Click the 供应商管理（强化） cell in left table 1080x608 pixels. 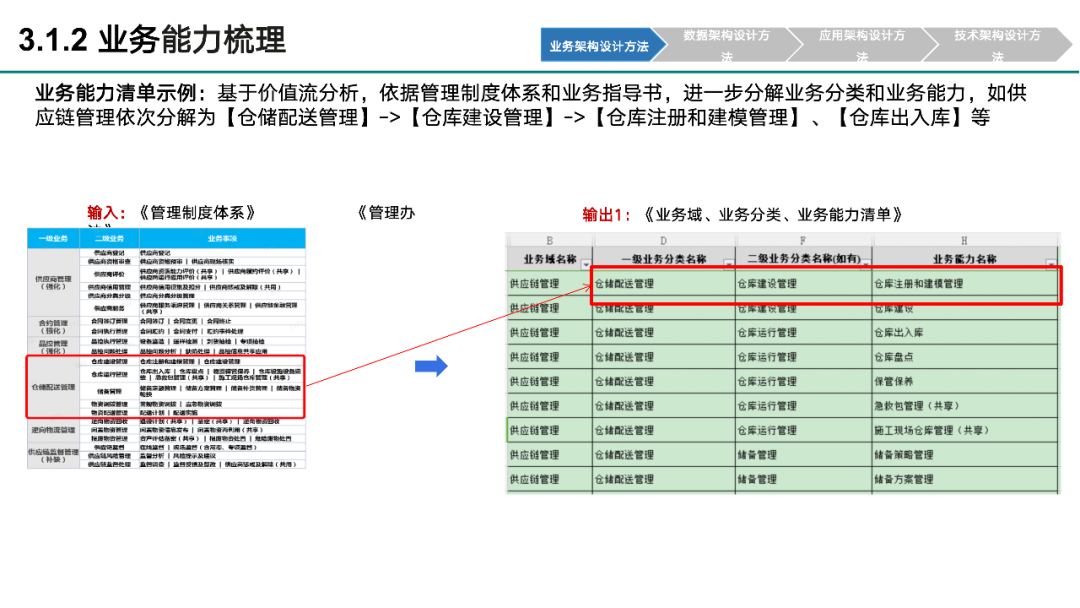tap(53, 282)
